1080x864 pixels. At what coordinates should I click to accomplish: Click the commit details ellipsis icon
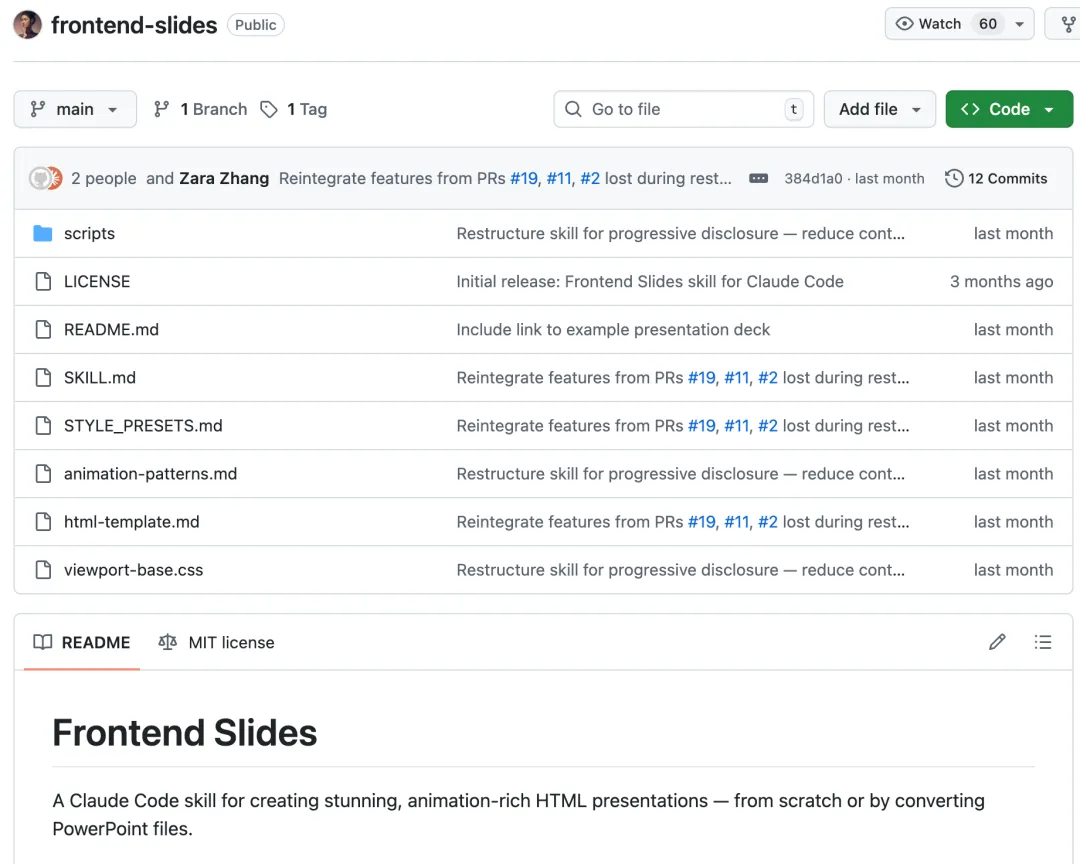pyautogui.click(x=759, y=179)
